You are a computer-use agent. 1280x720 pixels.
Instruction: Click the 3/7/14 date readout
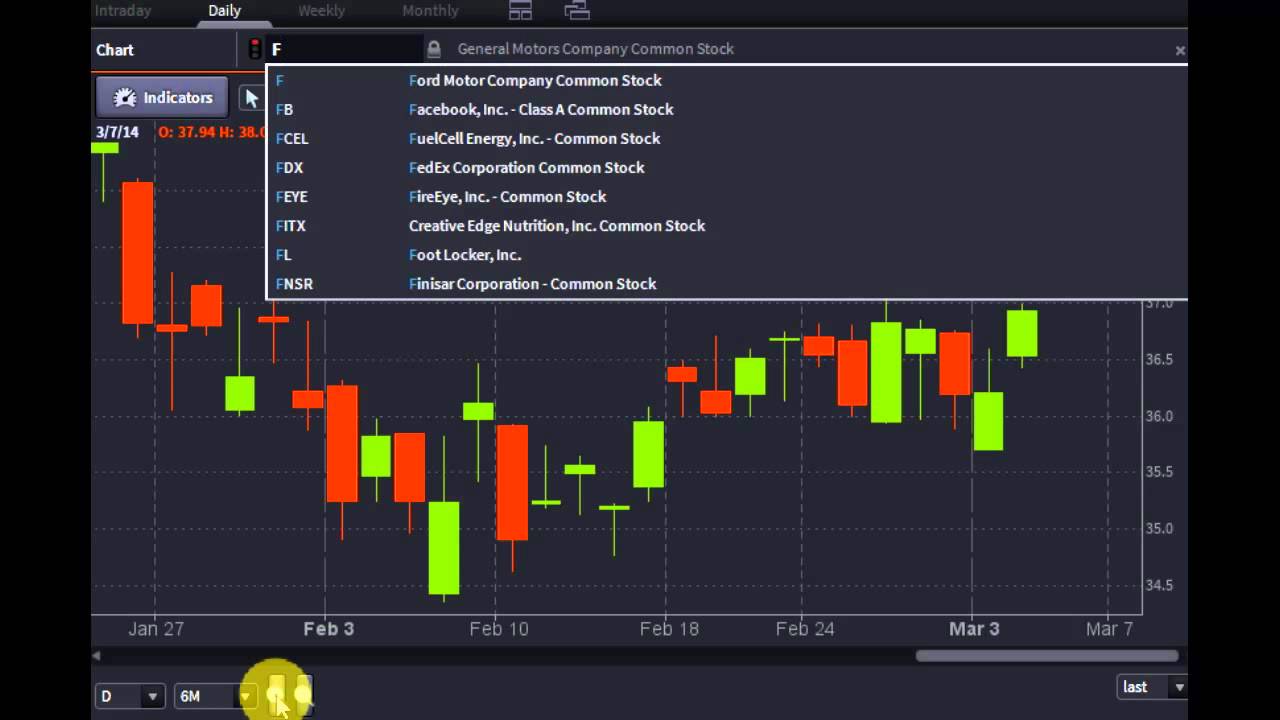point(117,132)
